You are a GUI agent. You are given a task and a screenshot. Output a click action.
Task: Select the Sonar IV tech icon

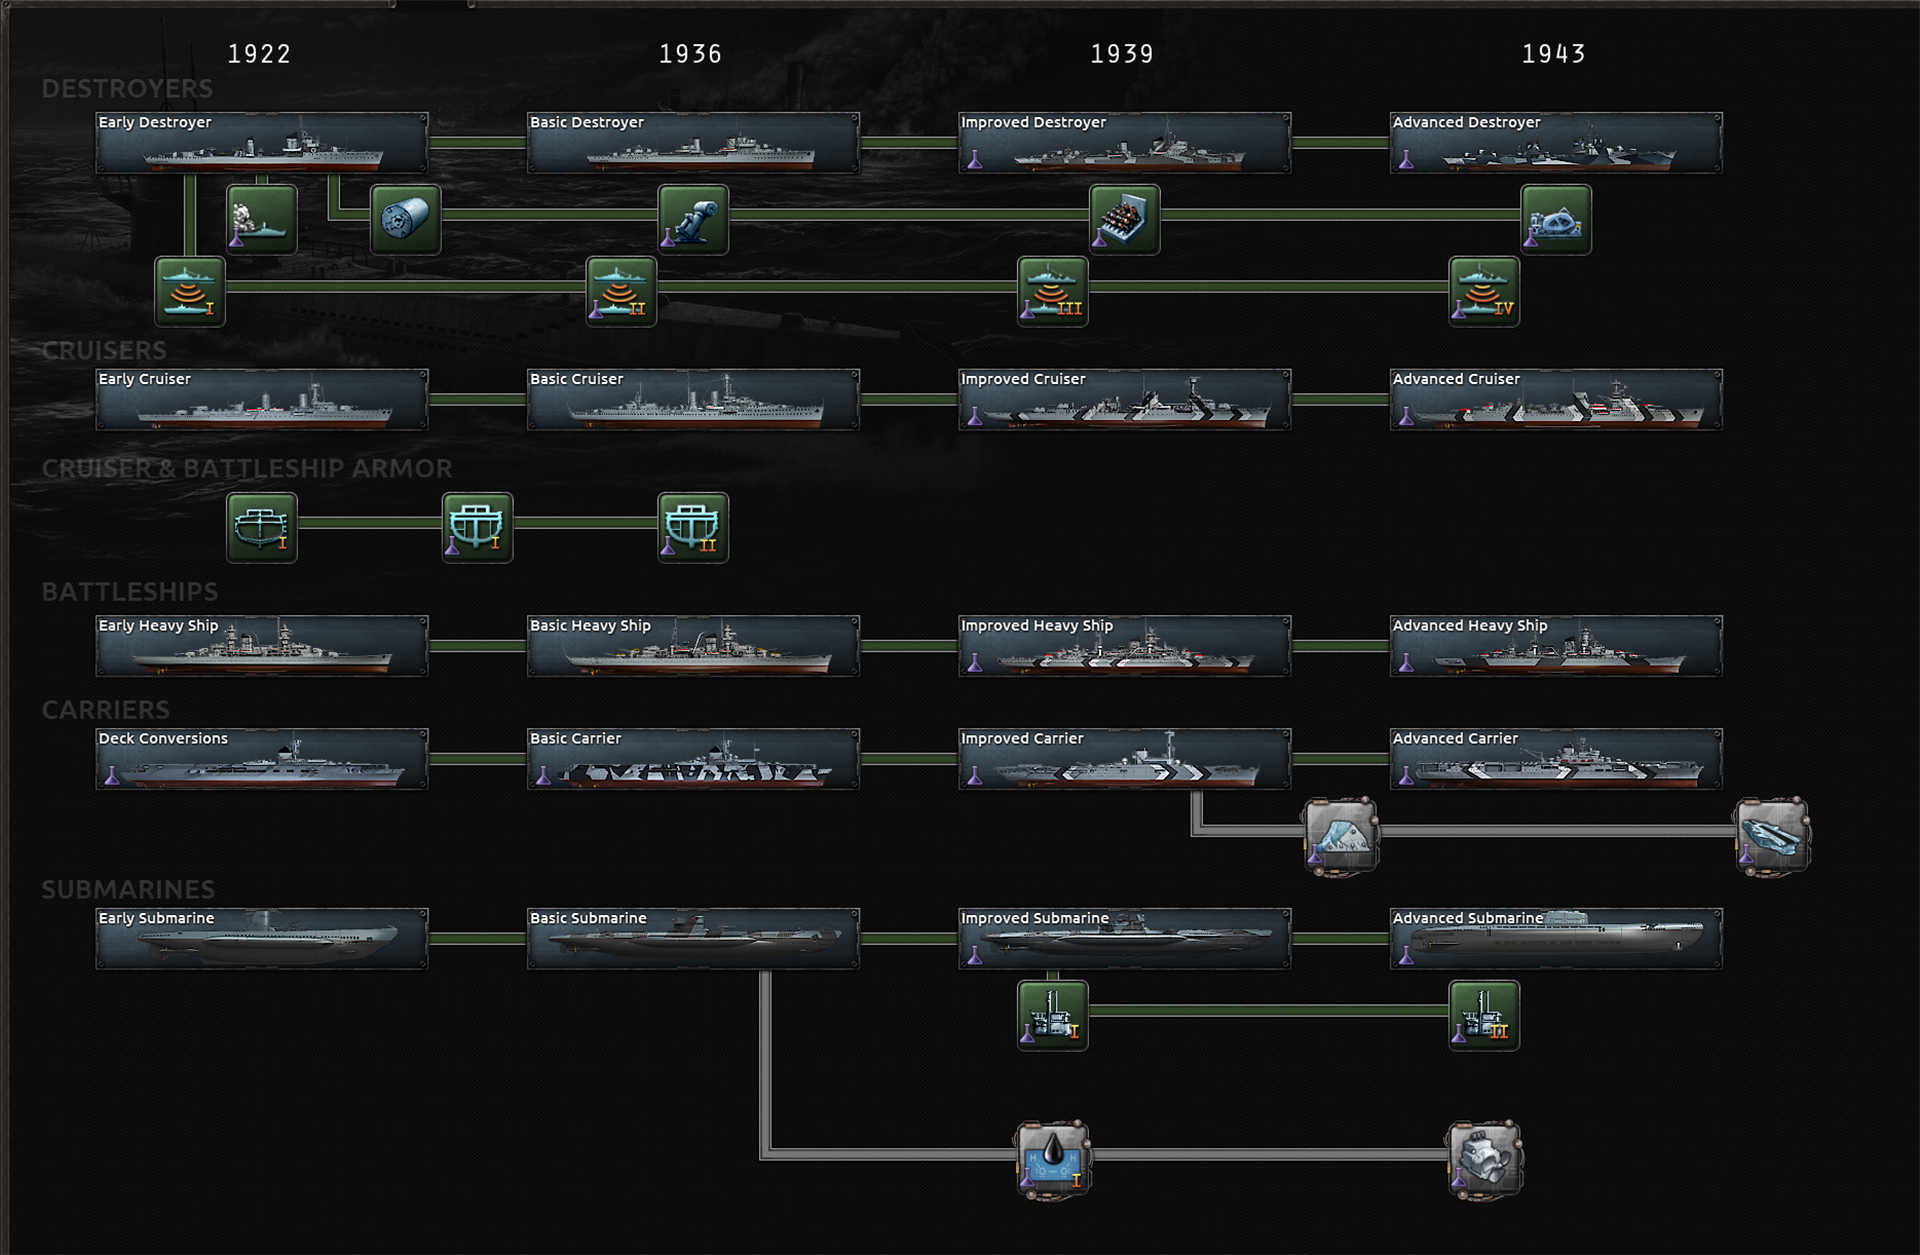1484,291
